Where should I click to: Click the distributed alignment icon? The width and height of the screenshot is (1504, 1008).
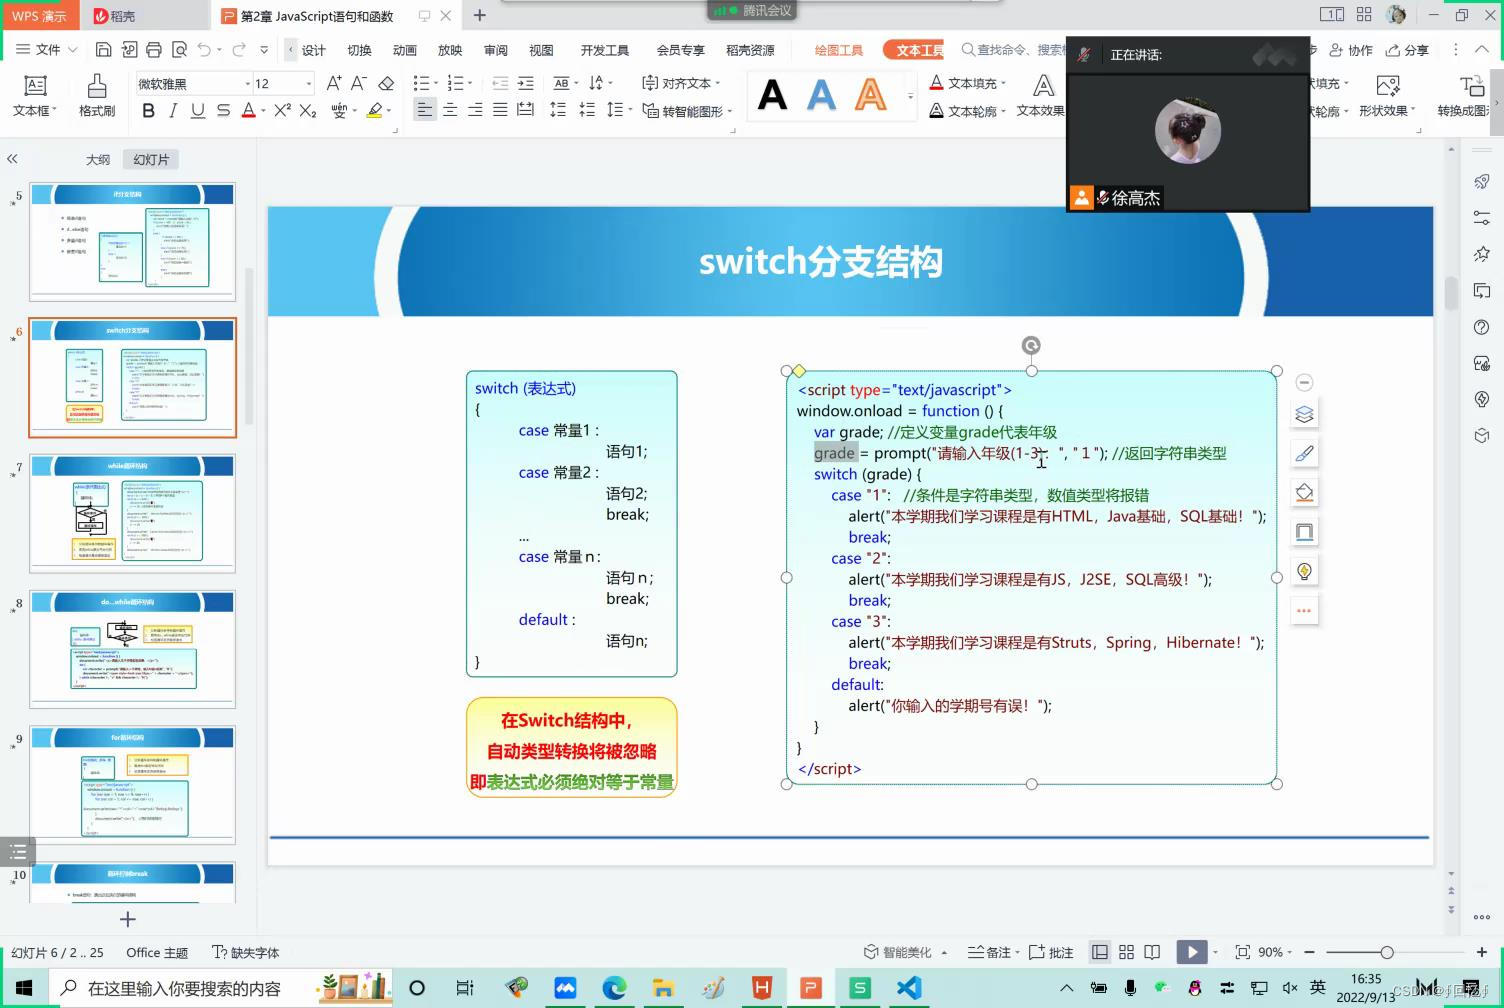525,110
